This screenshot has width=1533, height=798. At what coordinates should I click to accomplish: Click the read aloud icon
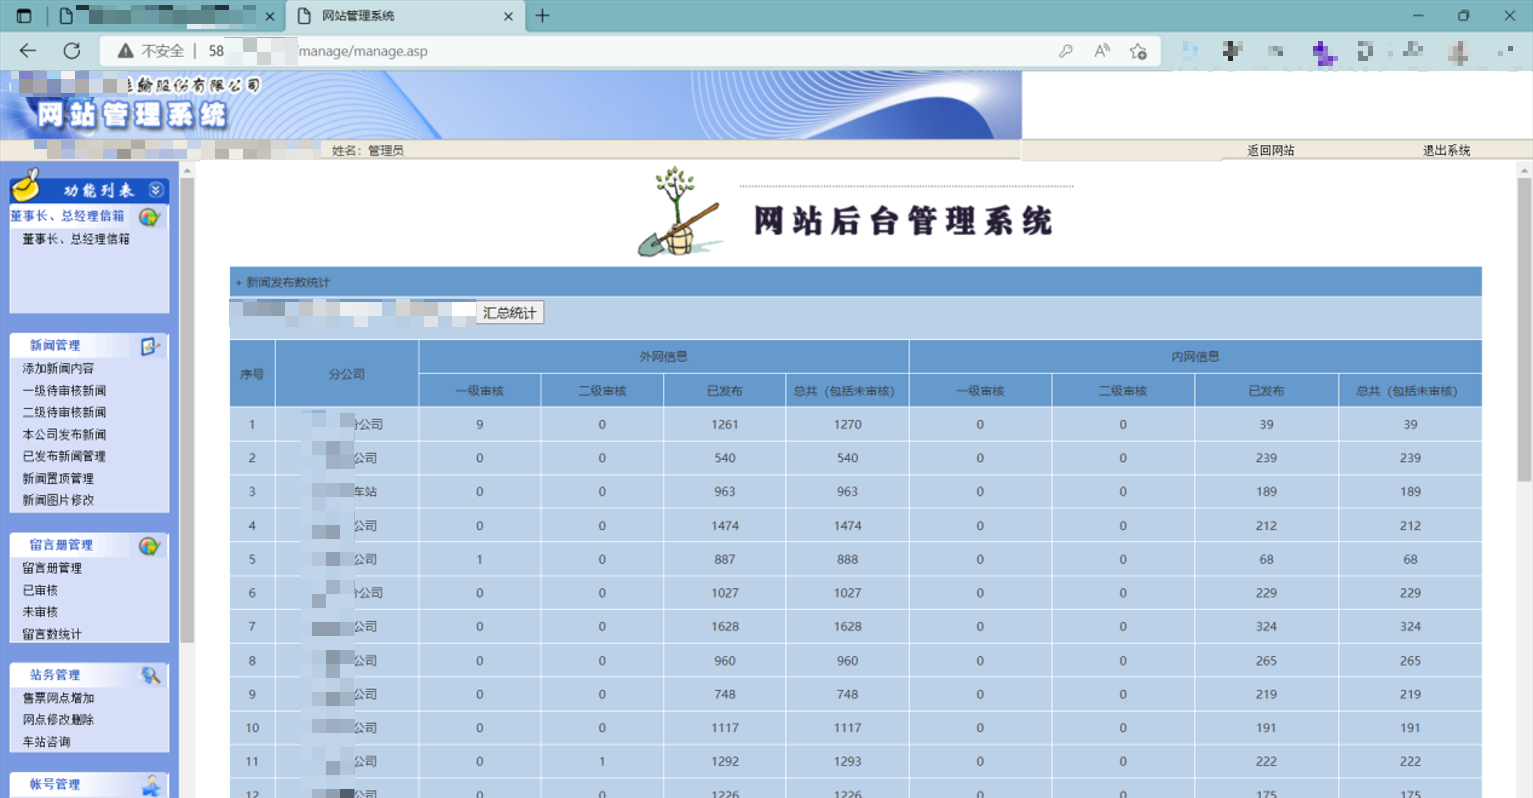coord(1102,51)
